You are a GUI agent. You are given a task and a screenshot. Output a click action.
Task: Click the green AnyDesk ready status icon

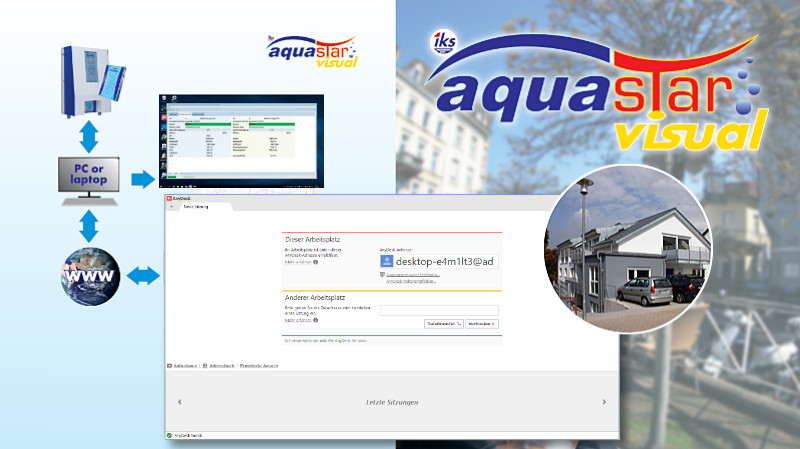click(169, 435)
